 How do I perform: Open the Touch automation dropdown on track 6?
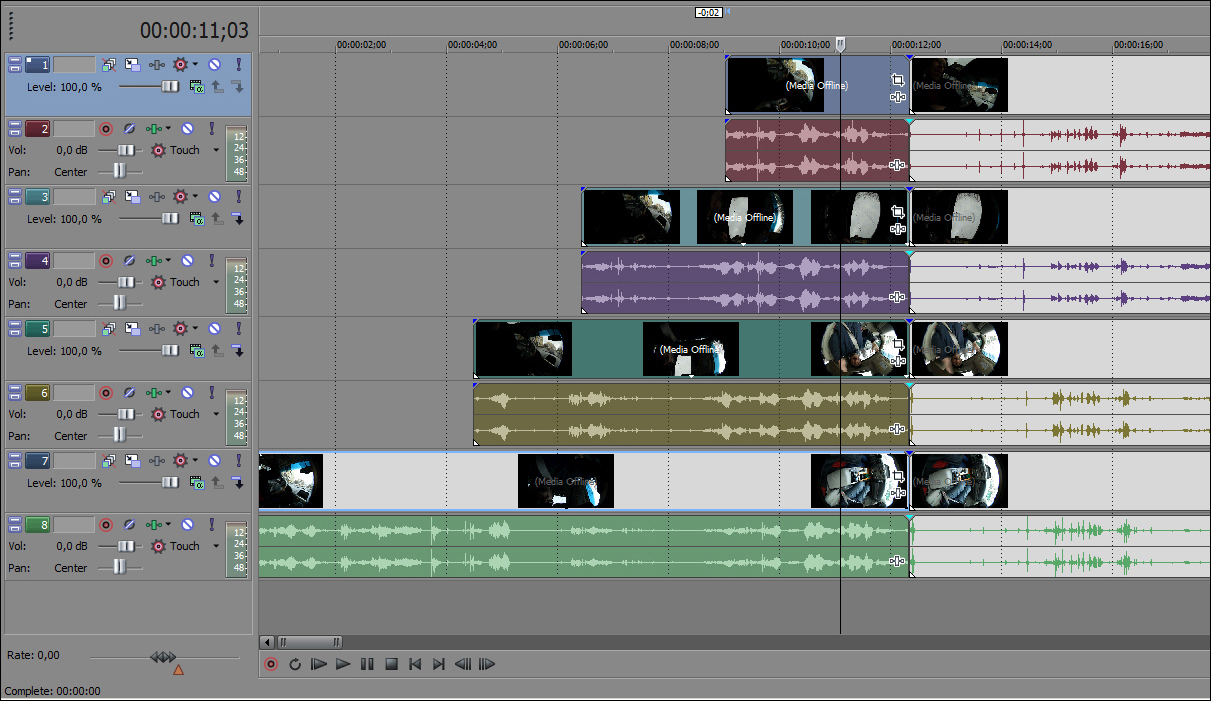pos(216,414)
